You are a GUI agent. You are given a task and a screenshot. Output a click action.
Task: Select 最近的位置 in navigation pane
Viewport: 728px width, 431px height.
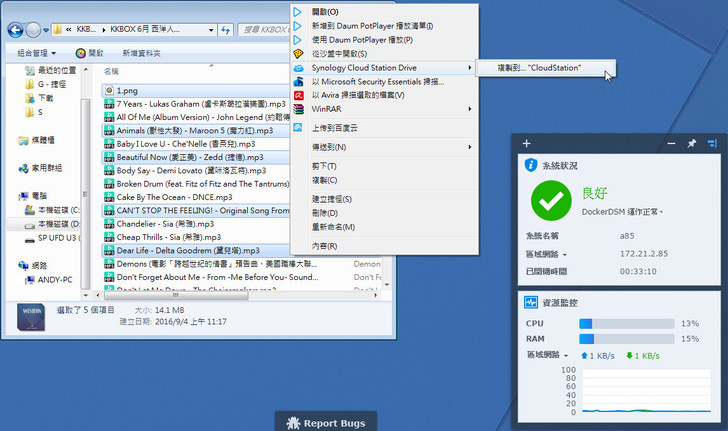tap(51, 70)
